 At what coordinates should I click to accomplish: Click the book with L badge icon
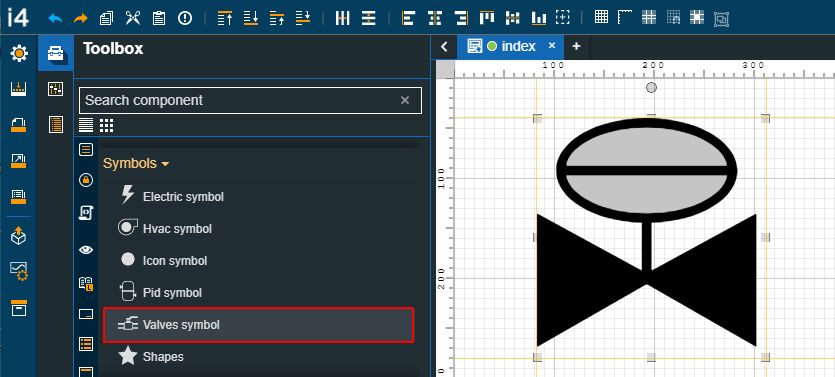(86, 283)
